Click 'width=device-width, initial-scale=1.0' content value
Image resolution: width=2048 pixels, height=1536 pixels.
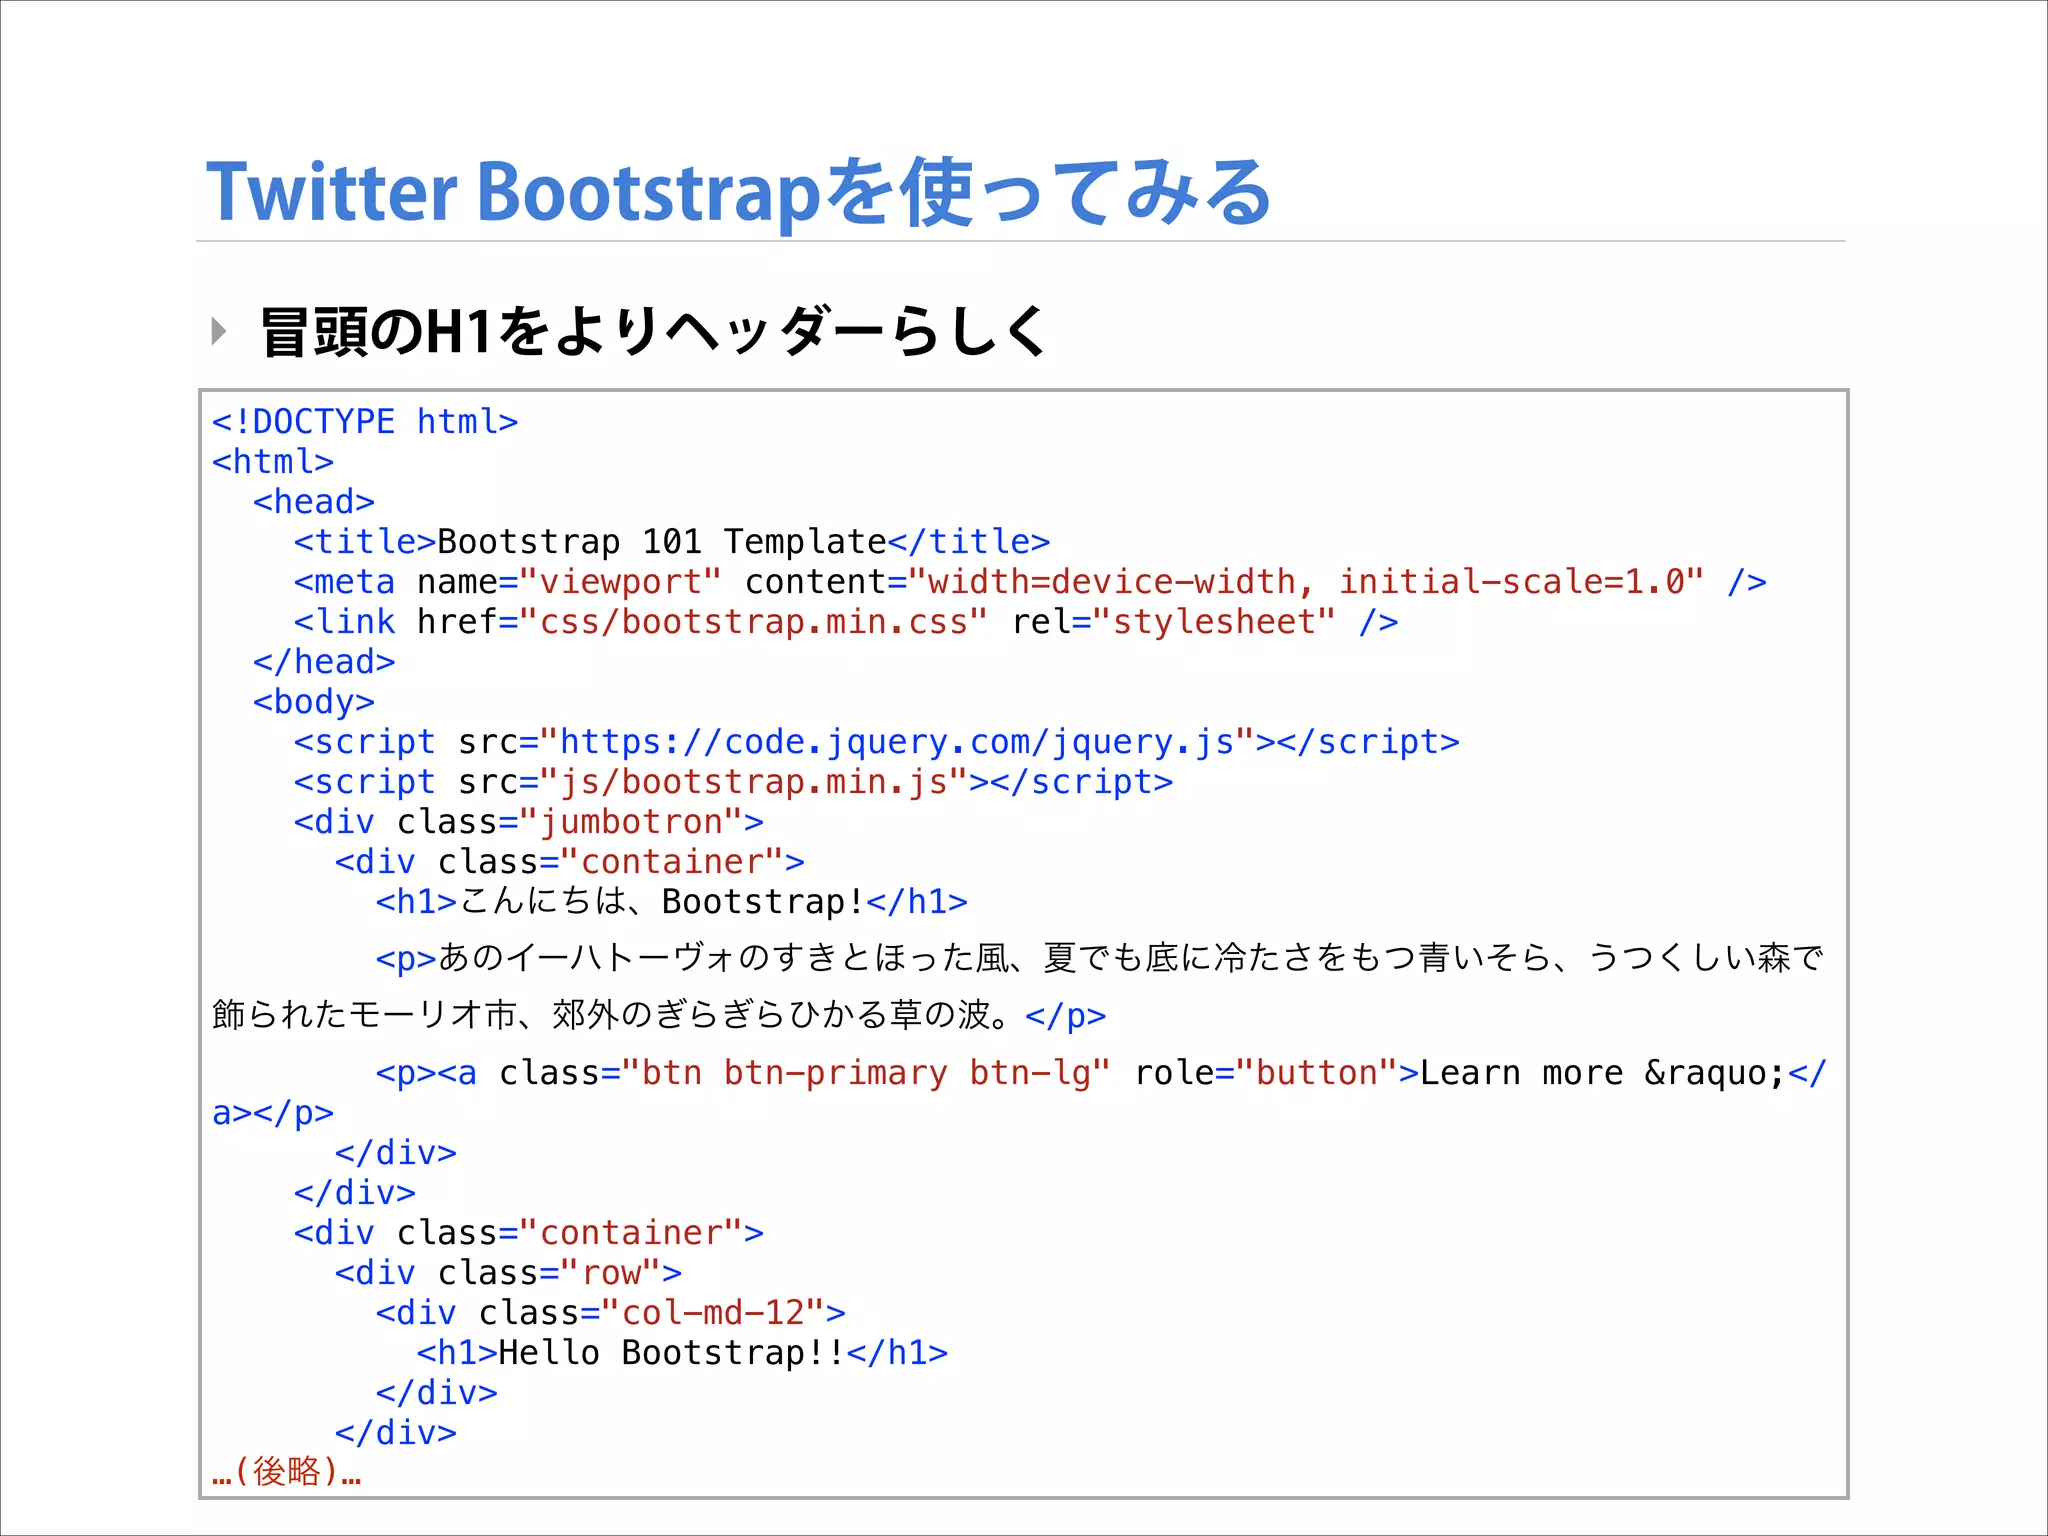pos(1305,582)
